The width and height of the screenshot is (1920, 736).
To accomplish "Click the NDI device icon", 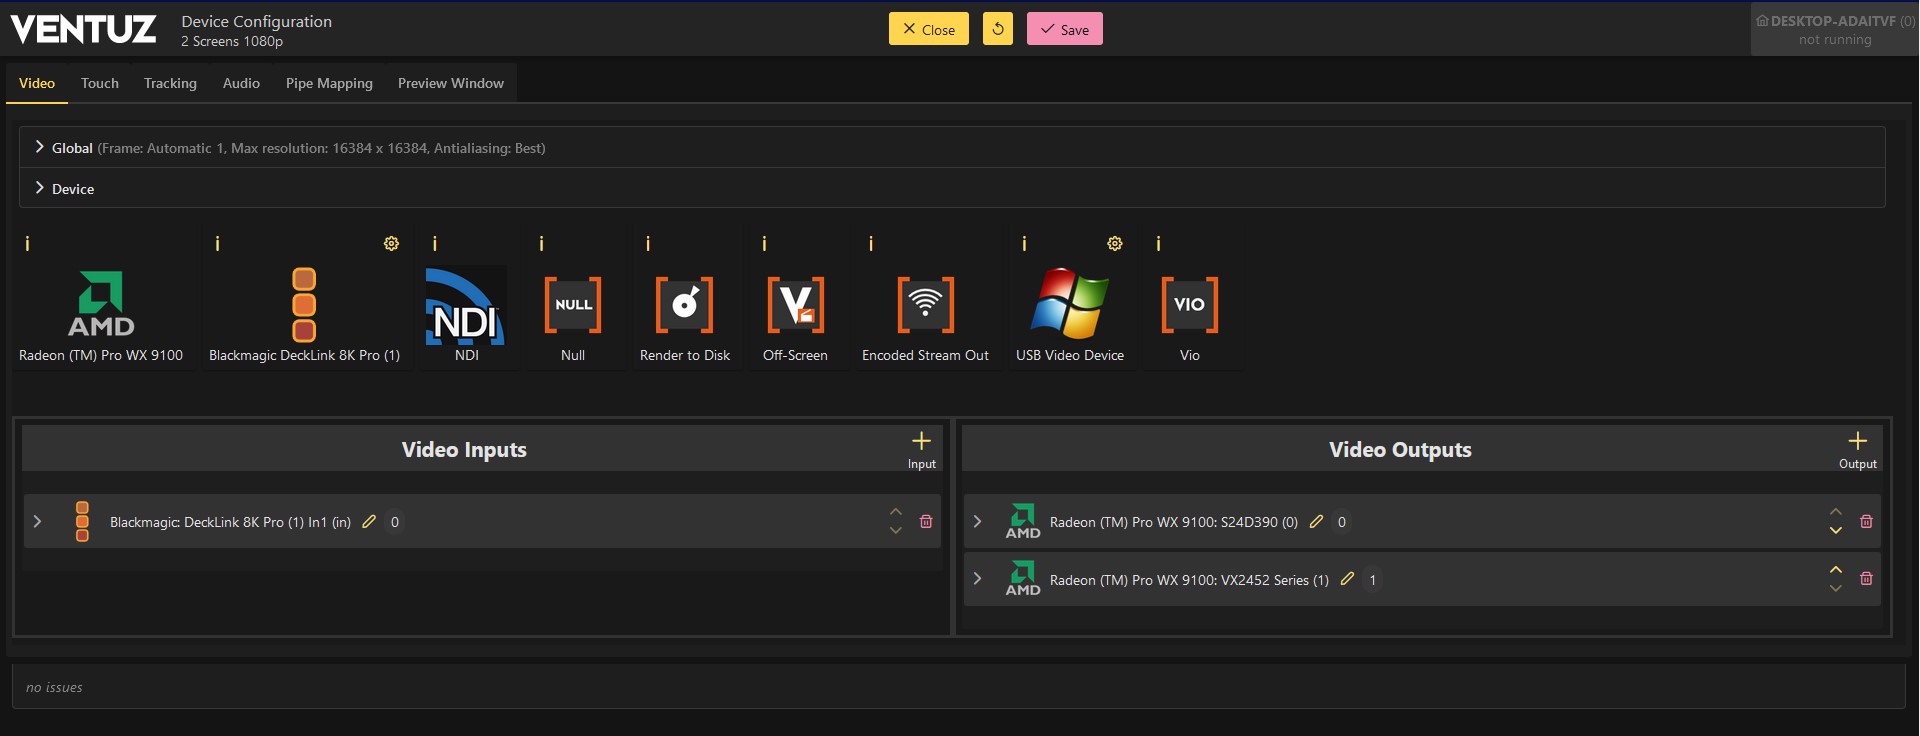I will click(x=466, y=305).
